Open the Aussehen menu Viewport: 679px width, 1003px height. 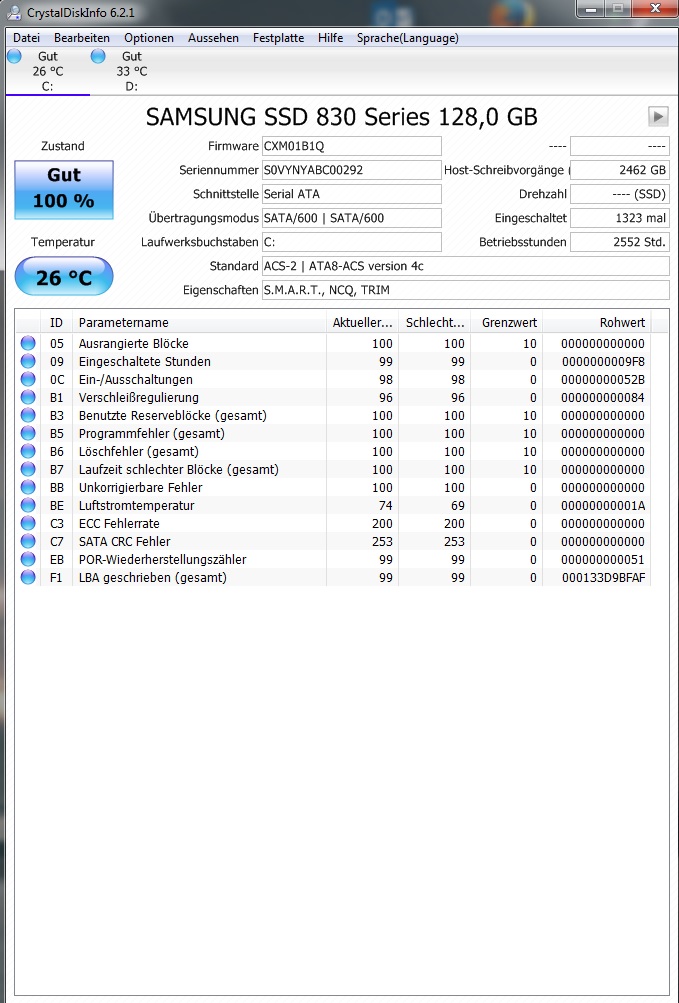(x=213, y=38)
